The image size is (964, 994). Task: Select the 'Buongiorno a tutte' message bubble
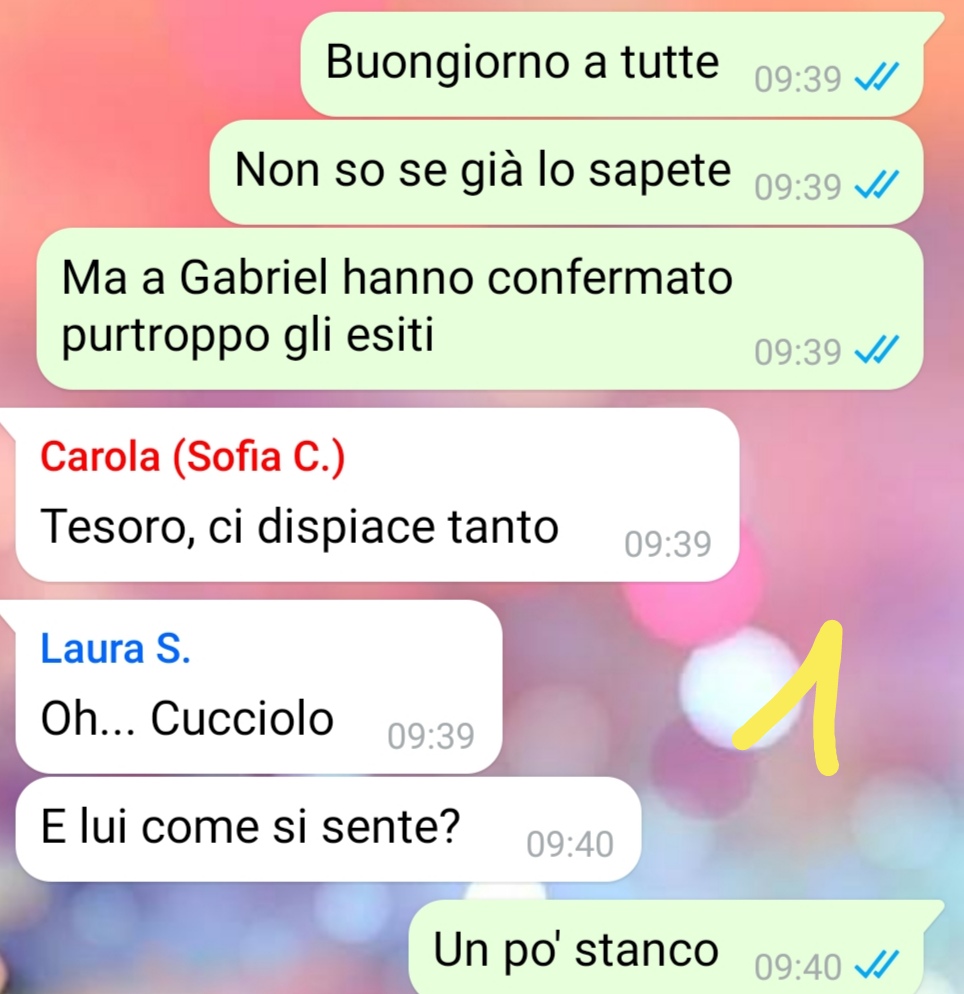point(612,63)
